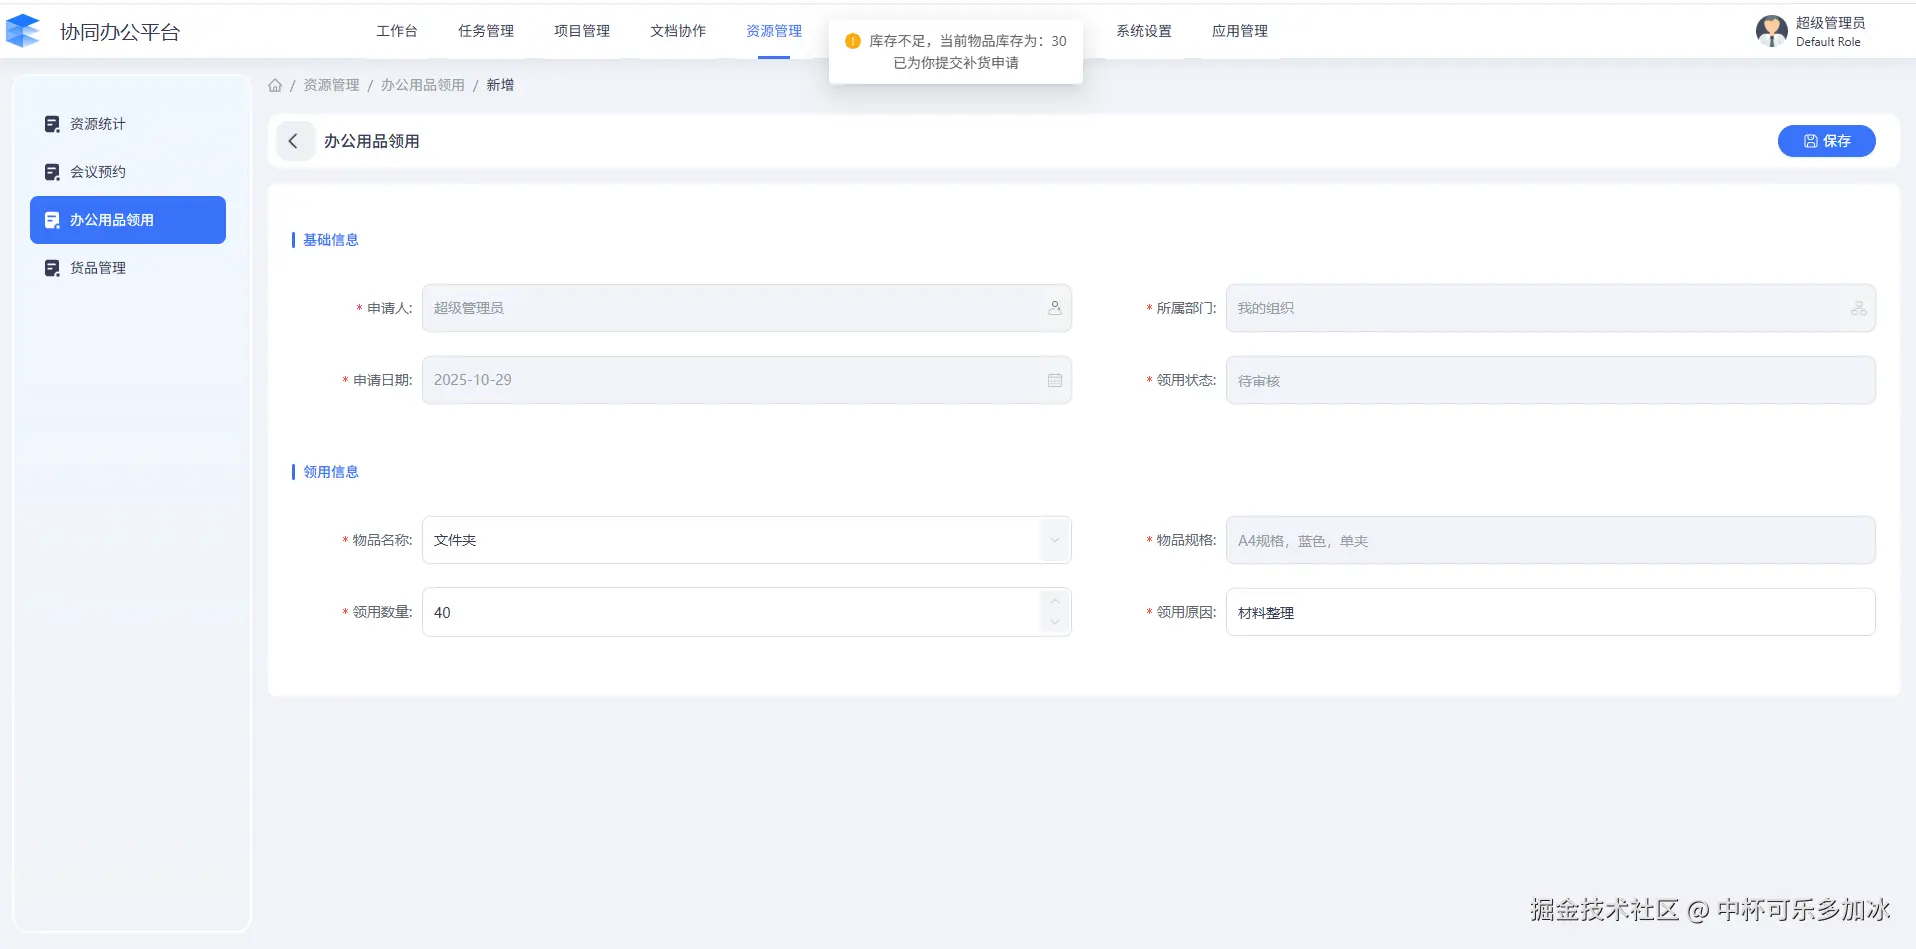1916x949 pixels.
Task: Open the 应用管理 tab
Action: click(x=1240, y=31)
